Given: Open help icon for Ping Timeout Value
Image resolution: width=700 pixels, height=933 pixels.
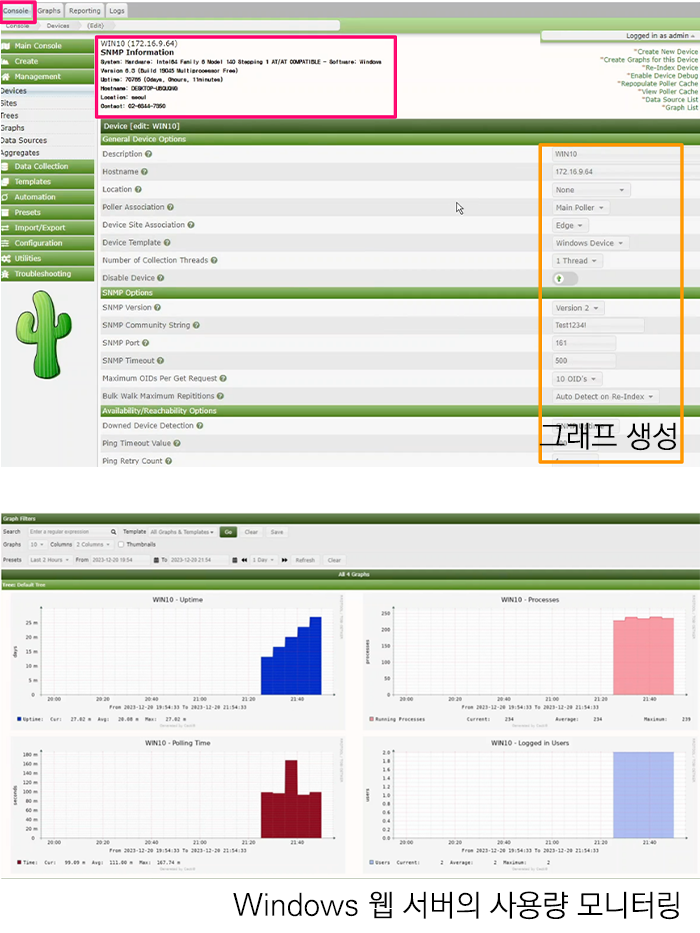Looking at the screenshot, I should [177, 443].
